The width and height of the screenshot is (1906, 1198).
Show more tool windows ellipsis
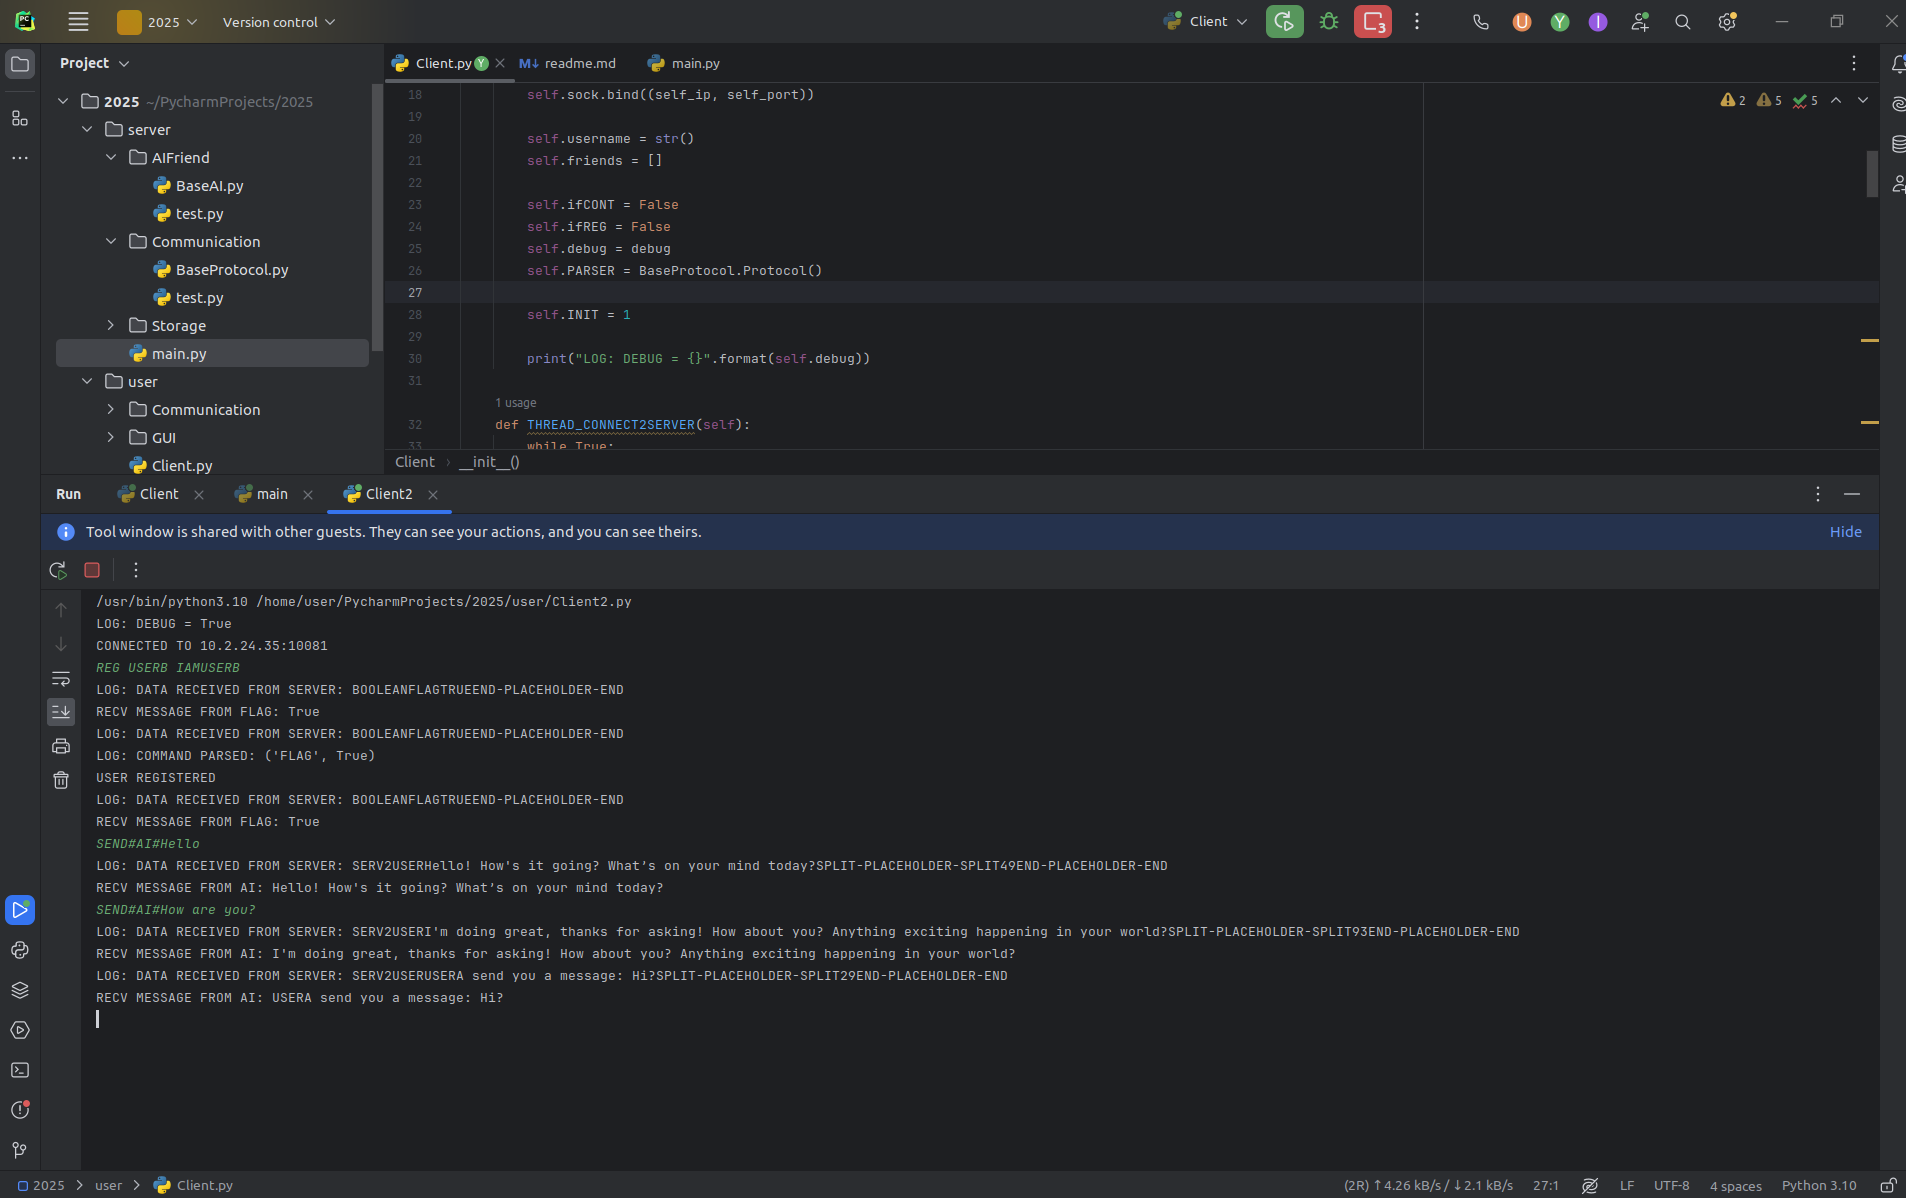click(x=20, y=158)
